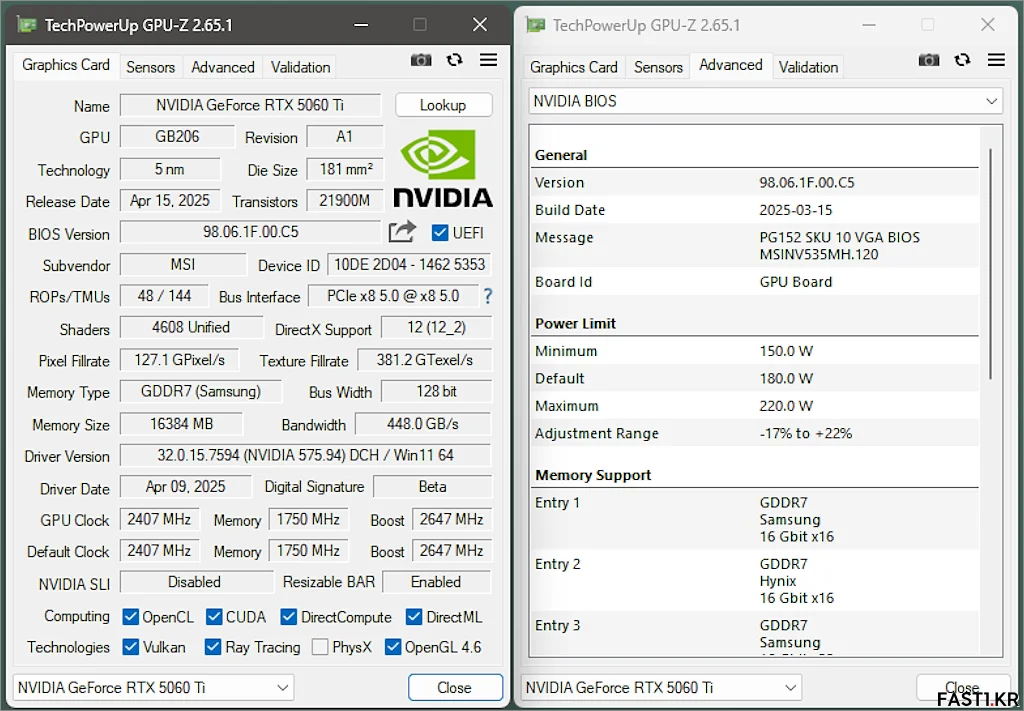
Task: Select Advanced tab in the right window
Action: 731,65
